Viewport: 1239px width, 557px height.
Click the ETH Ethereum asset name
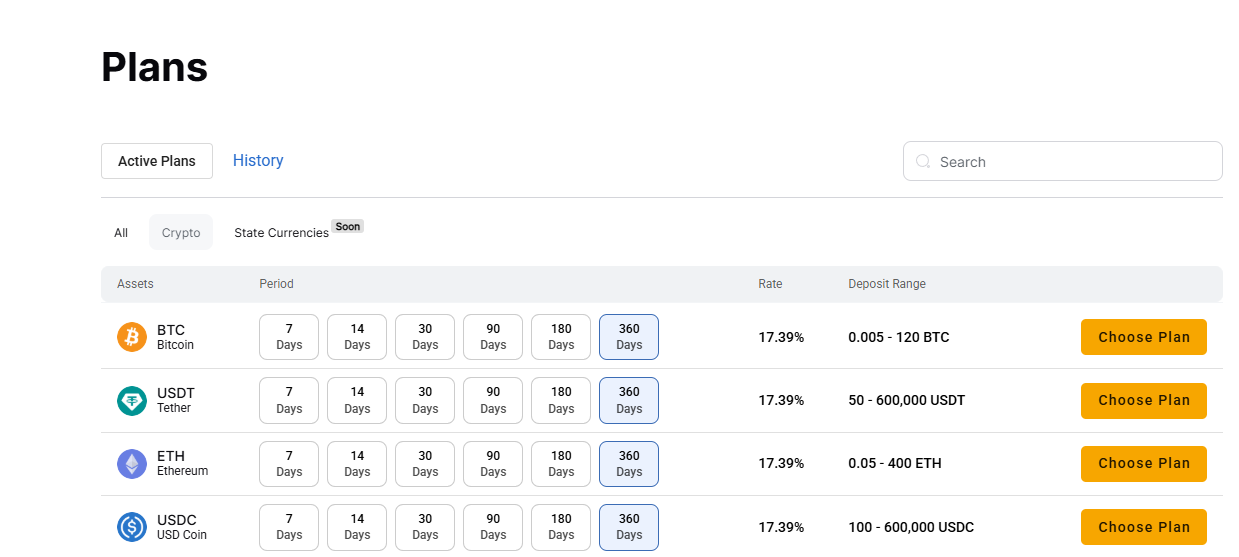(182, 463)
